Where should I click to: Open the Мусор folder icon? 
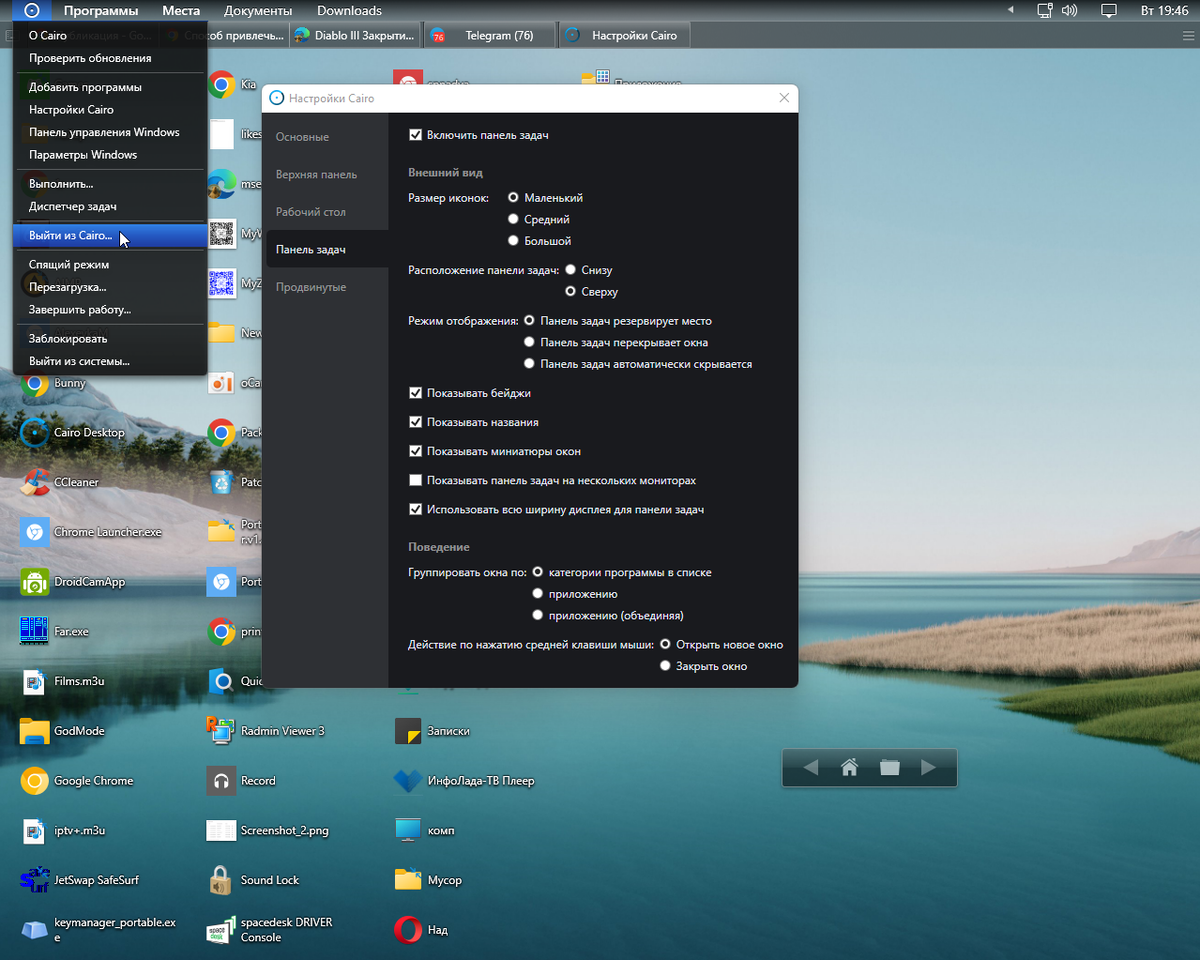coord(408,880)
